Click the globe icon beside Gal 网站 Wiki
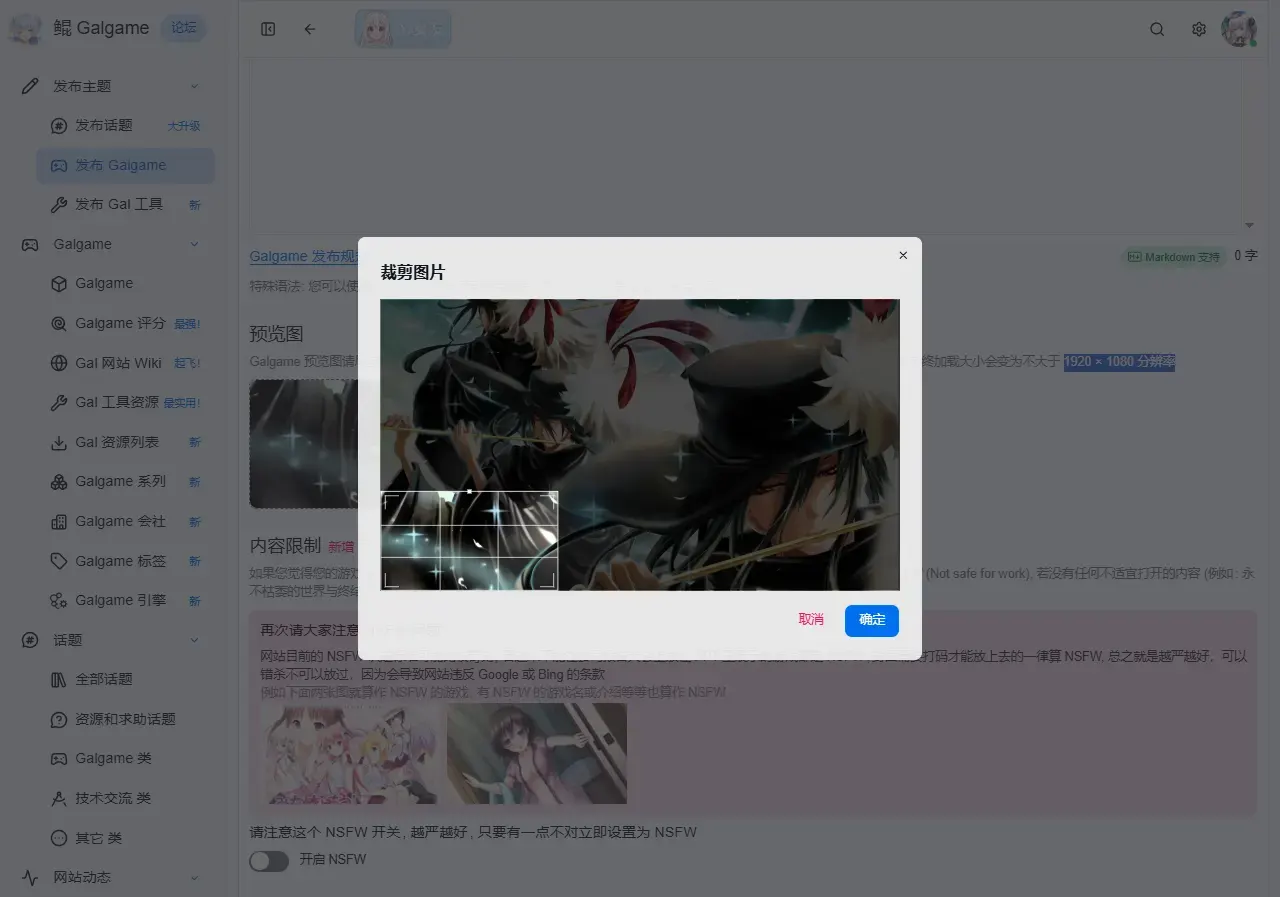The image size is (1280, 897). tap(59, 363)
